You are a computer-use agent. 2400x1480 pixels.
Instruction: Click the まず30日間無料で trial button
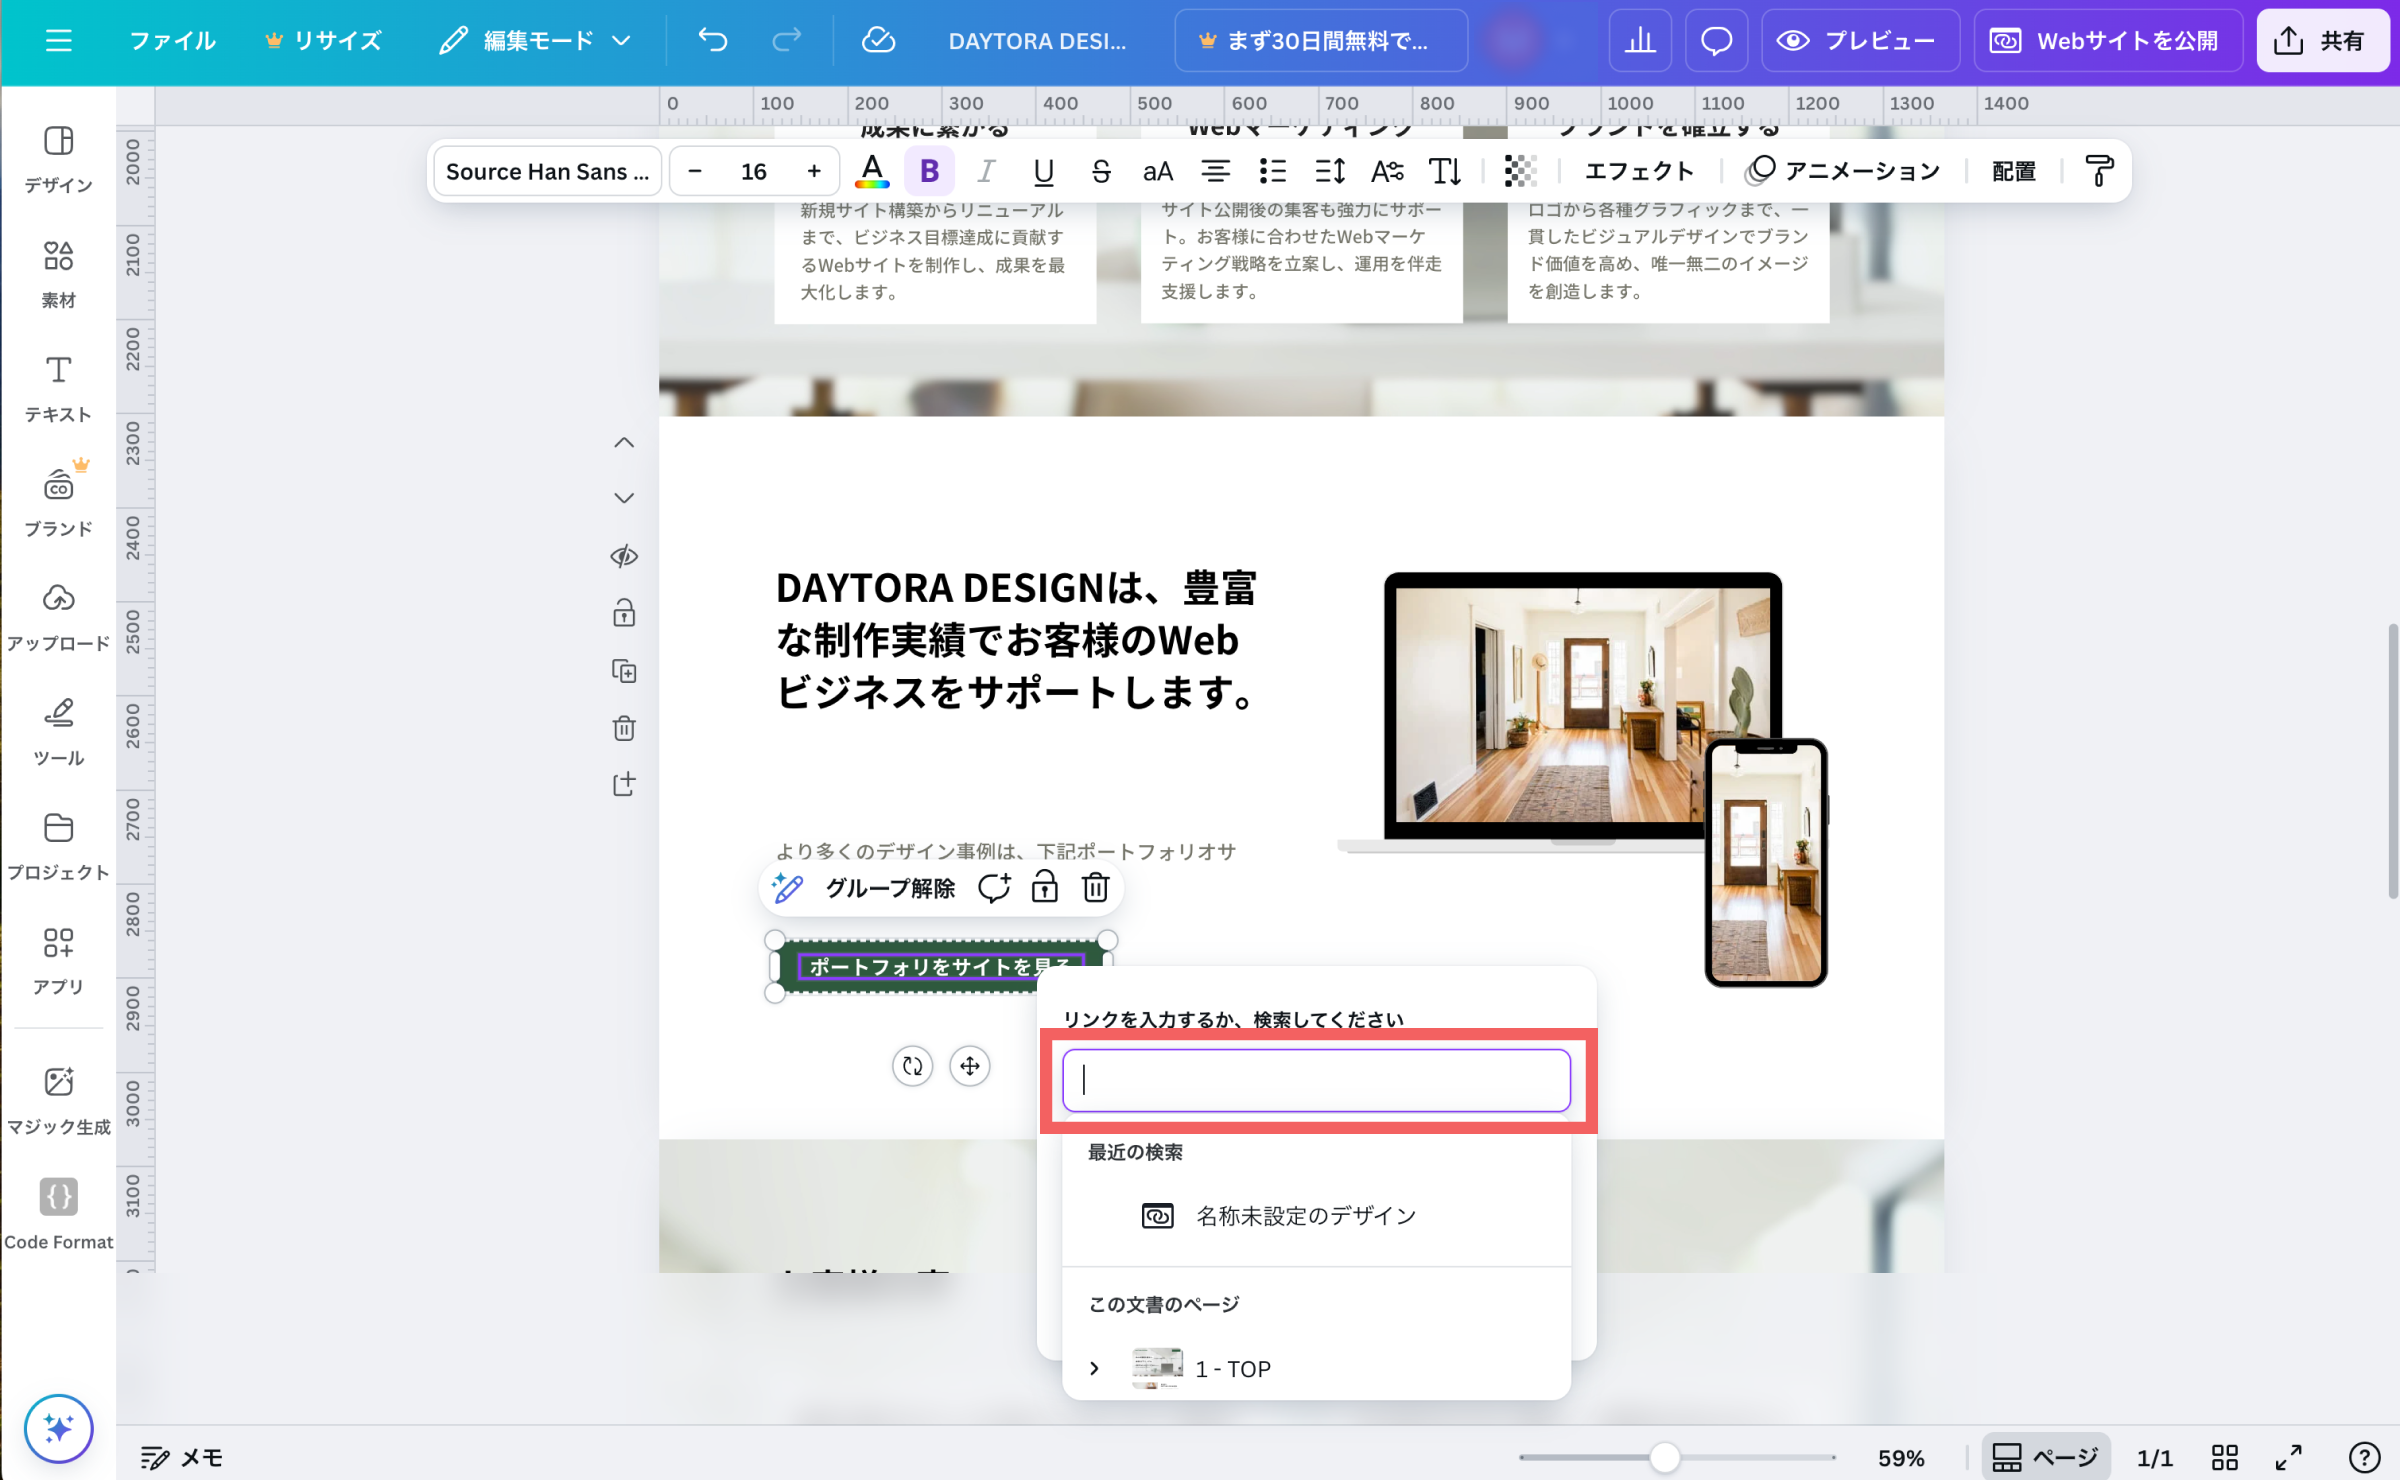1320,40
